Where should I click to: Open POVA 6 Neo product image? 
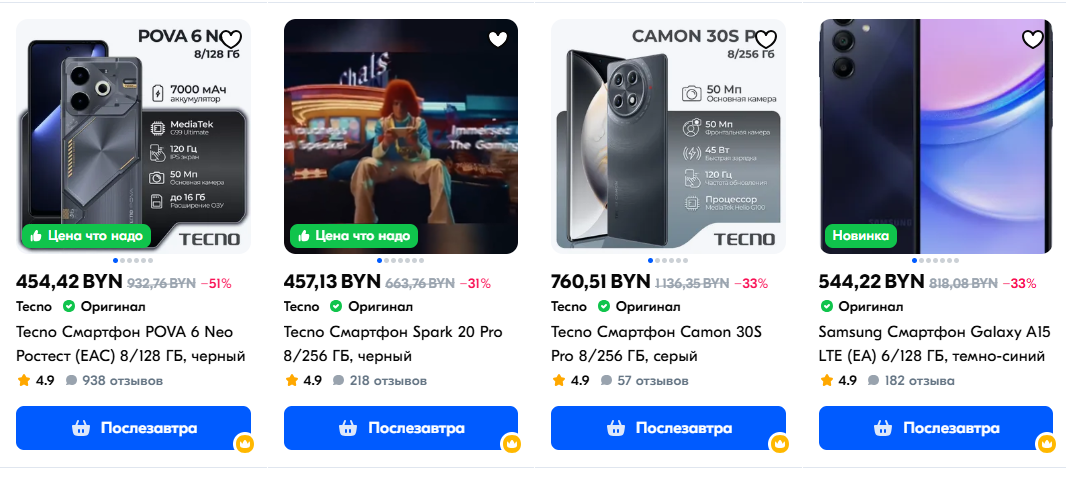click(133, 136)
